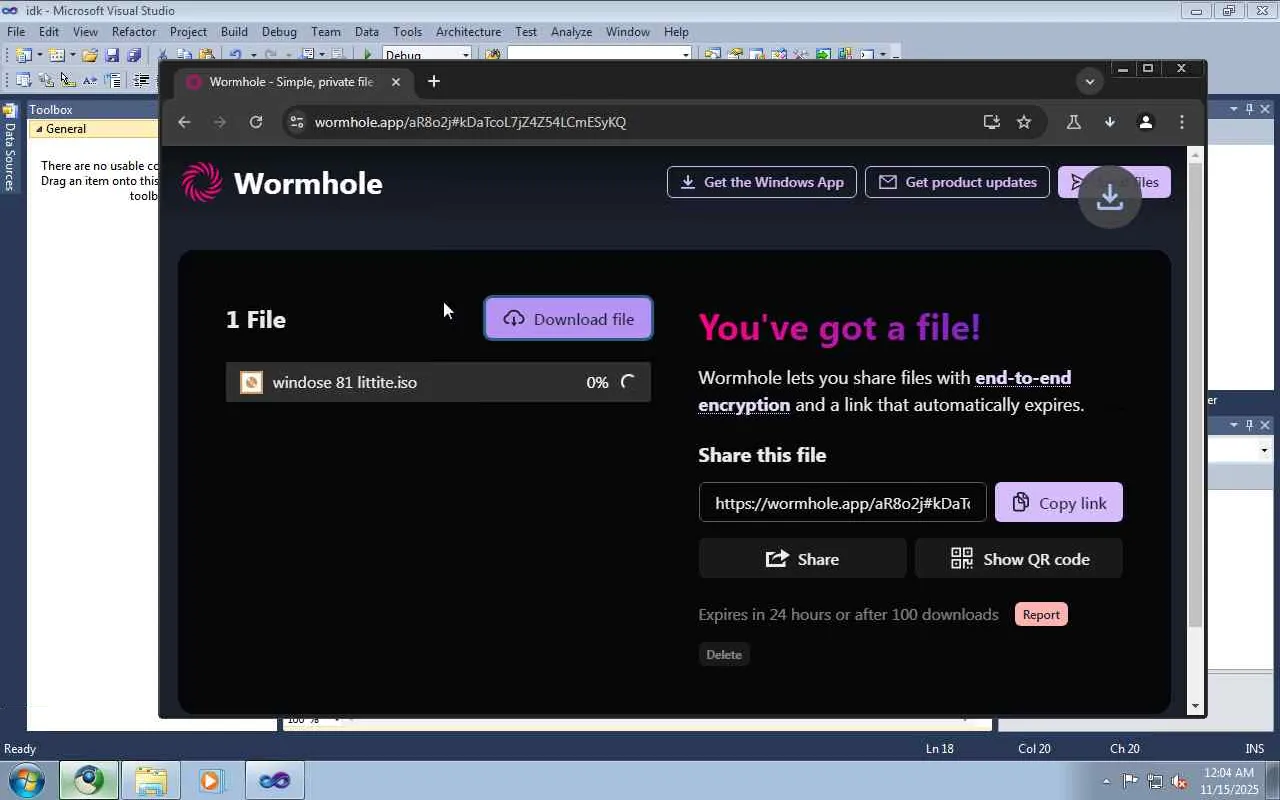Click the windose 81 littite.iso file icon
The image size is (1280, 800).
pos(251,382)
